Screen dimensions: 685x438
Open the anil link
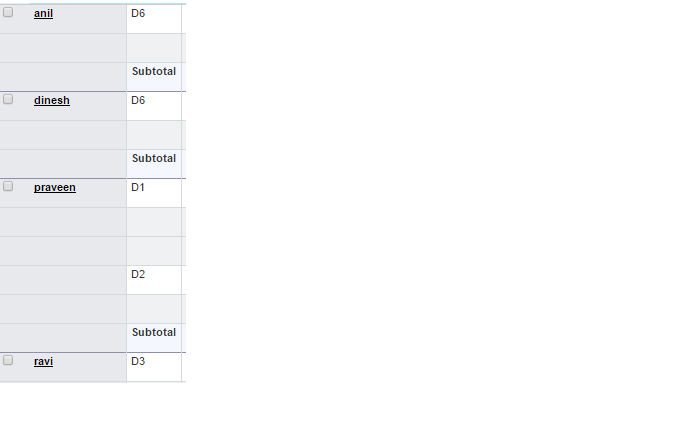[43, 14]
